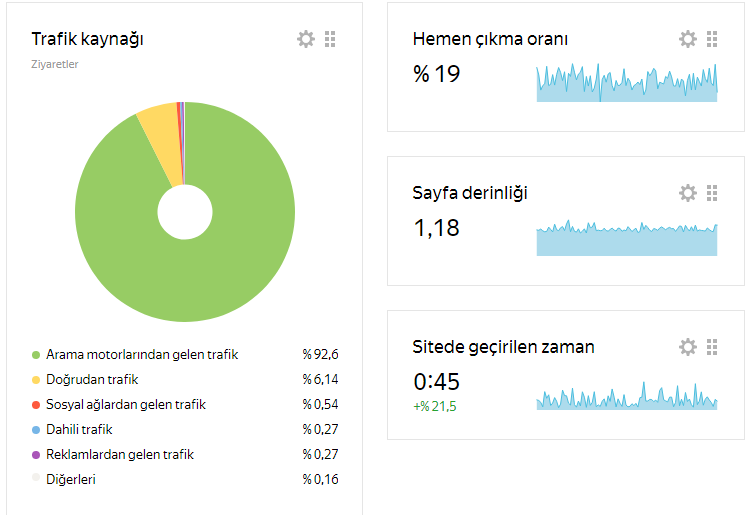Select Arama motorlarından gelen trafik legend label
Screen dimensions: 746x515
coord(142,355)
